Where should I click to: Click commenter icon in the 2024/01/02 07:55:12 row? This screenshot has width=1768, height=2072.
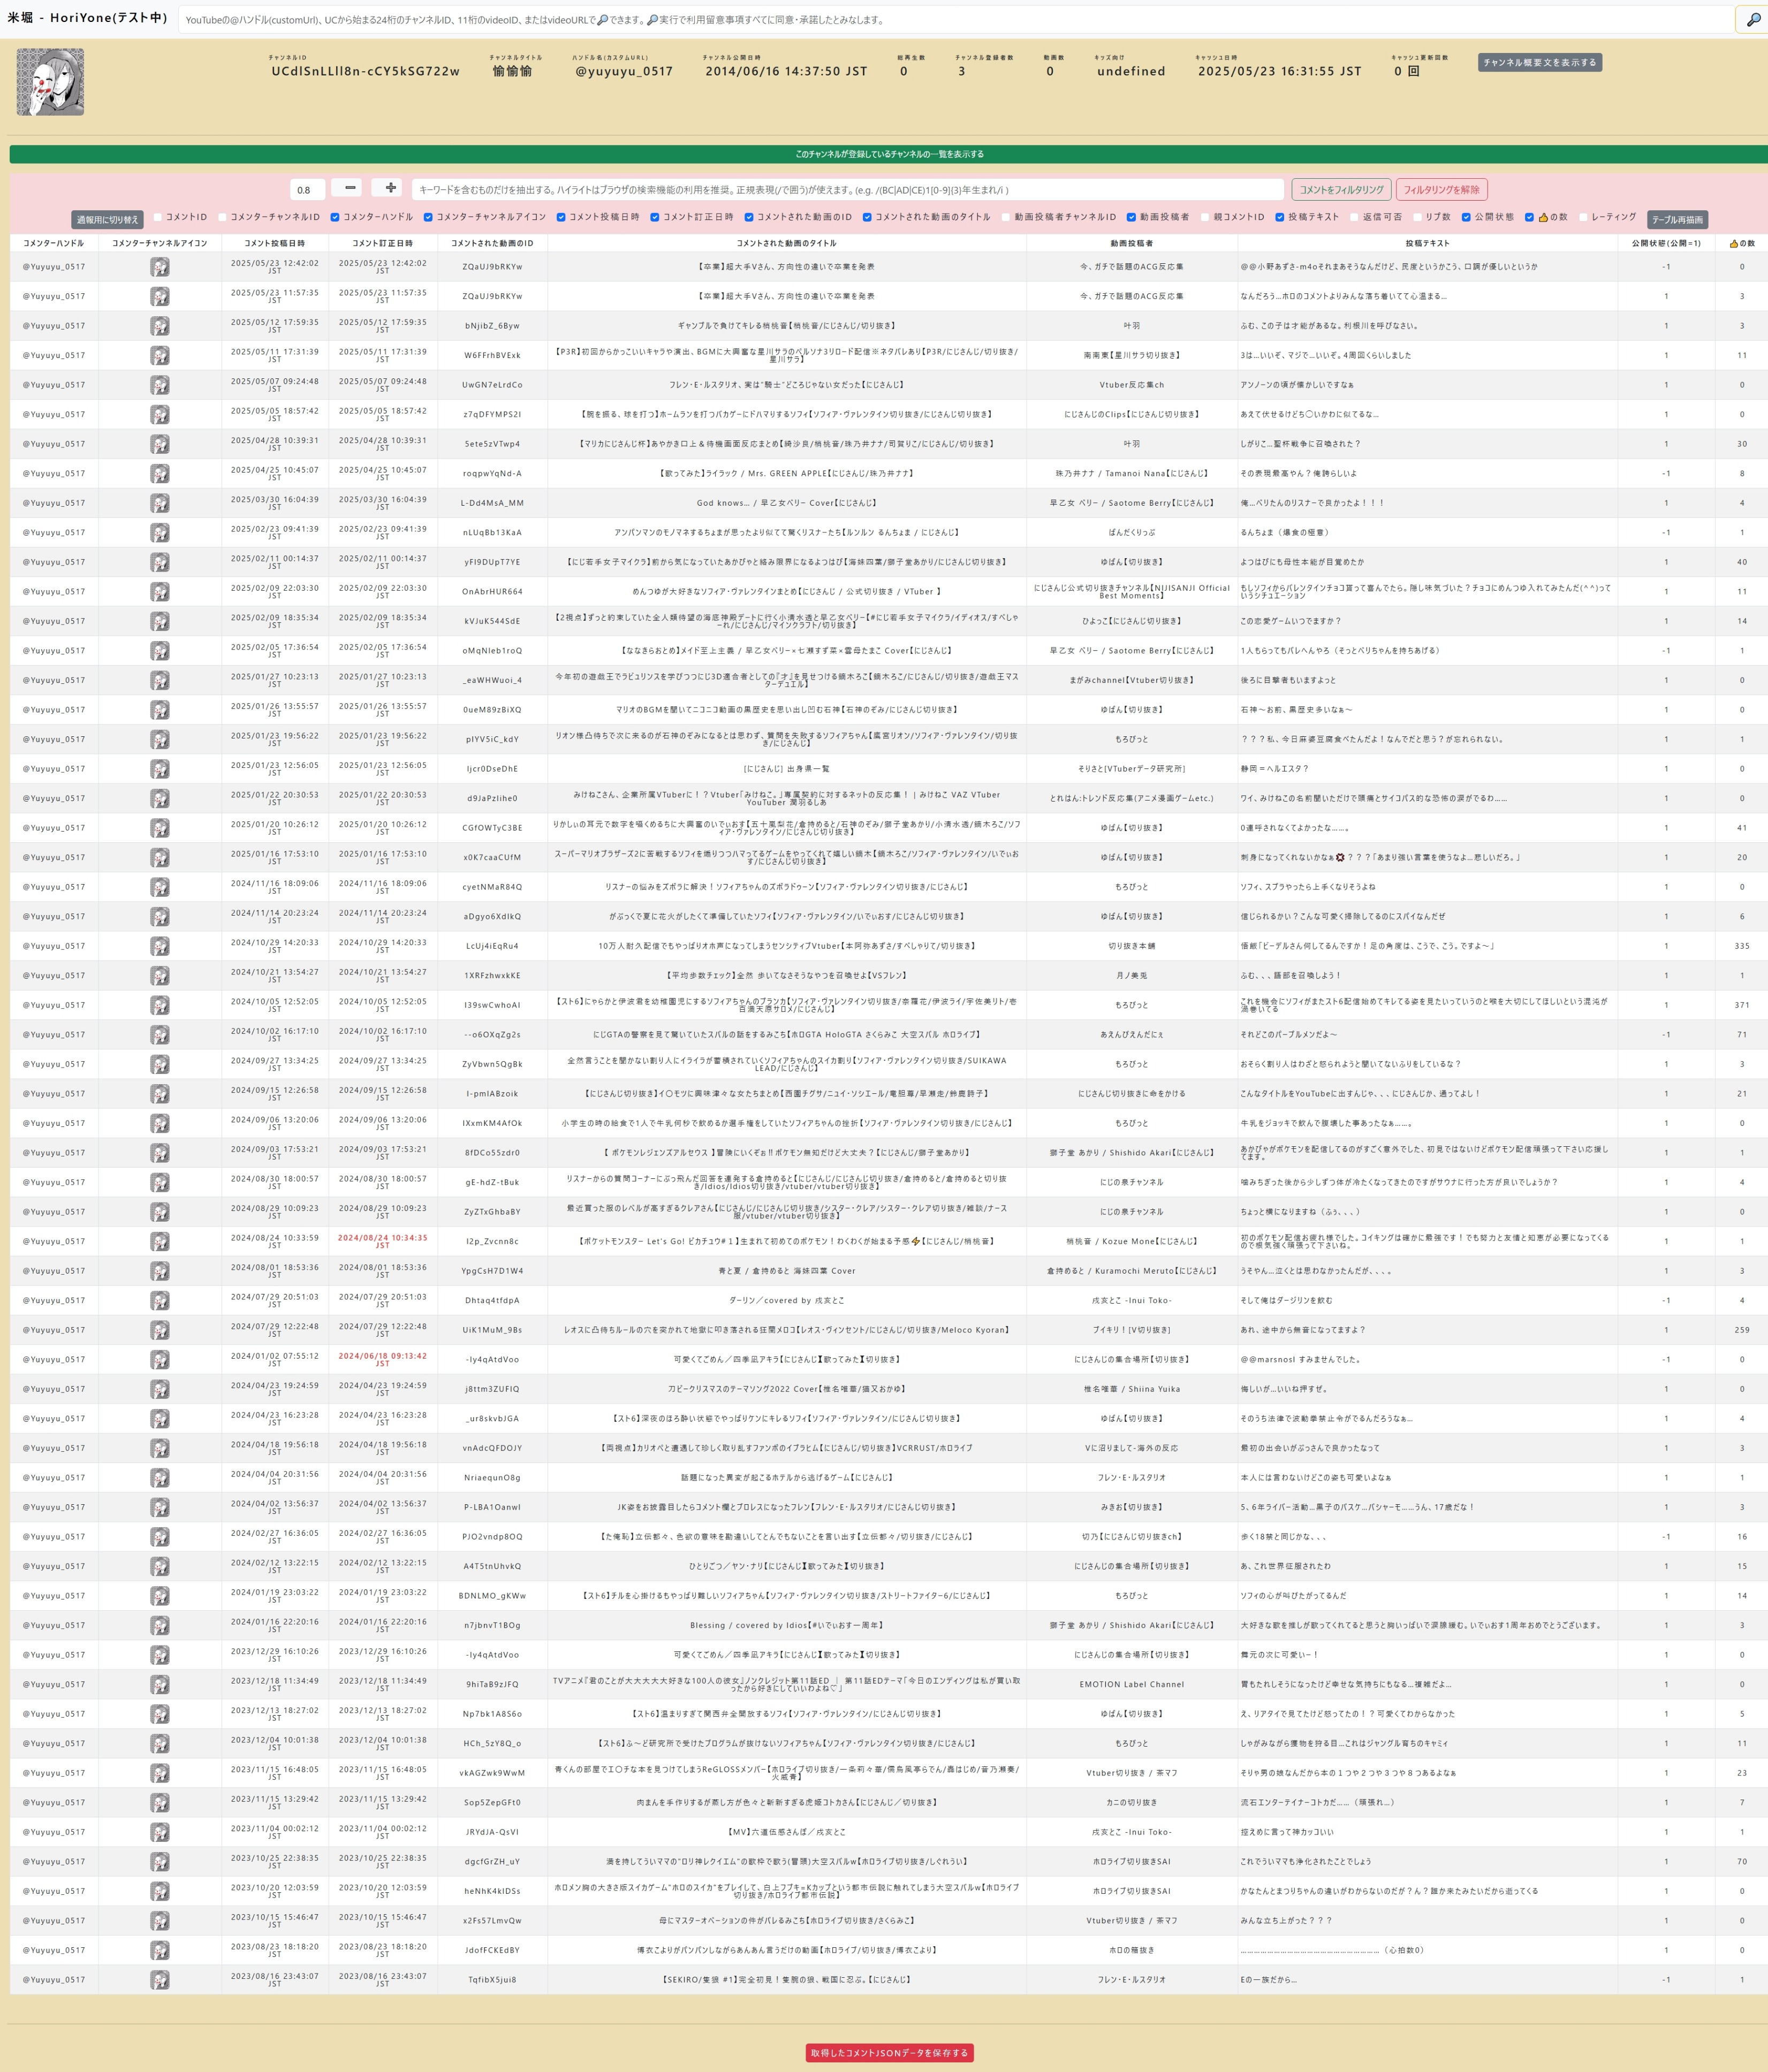click(x=160, y=1359)
